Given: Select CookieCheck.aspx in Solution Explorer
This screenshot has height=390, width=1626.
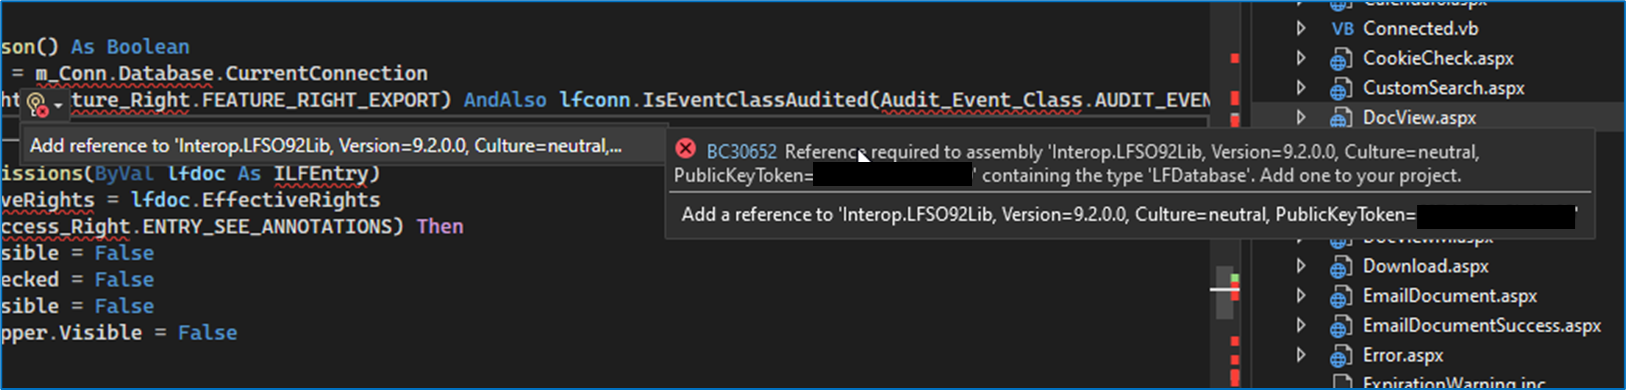Looking at the screenshot, I should coord(1438,58).
